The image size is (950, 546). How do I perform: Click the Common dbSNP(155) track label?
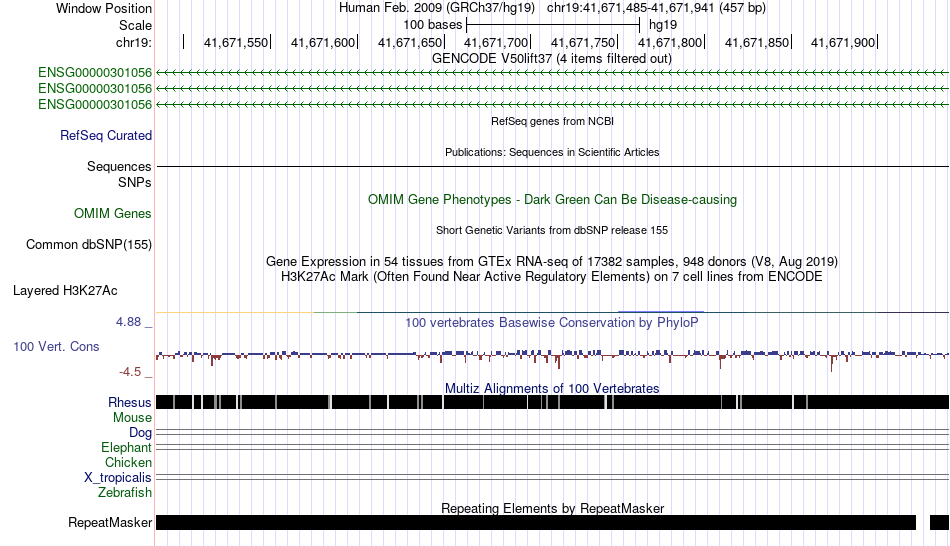[88, 245]
